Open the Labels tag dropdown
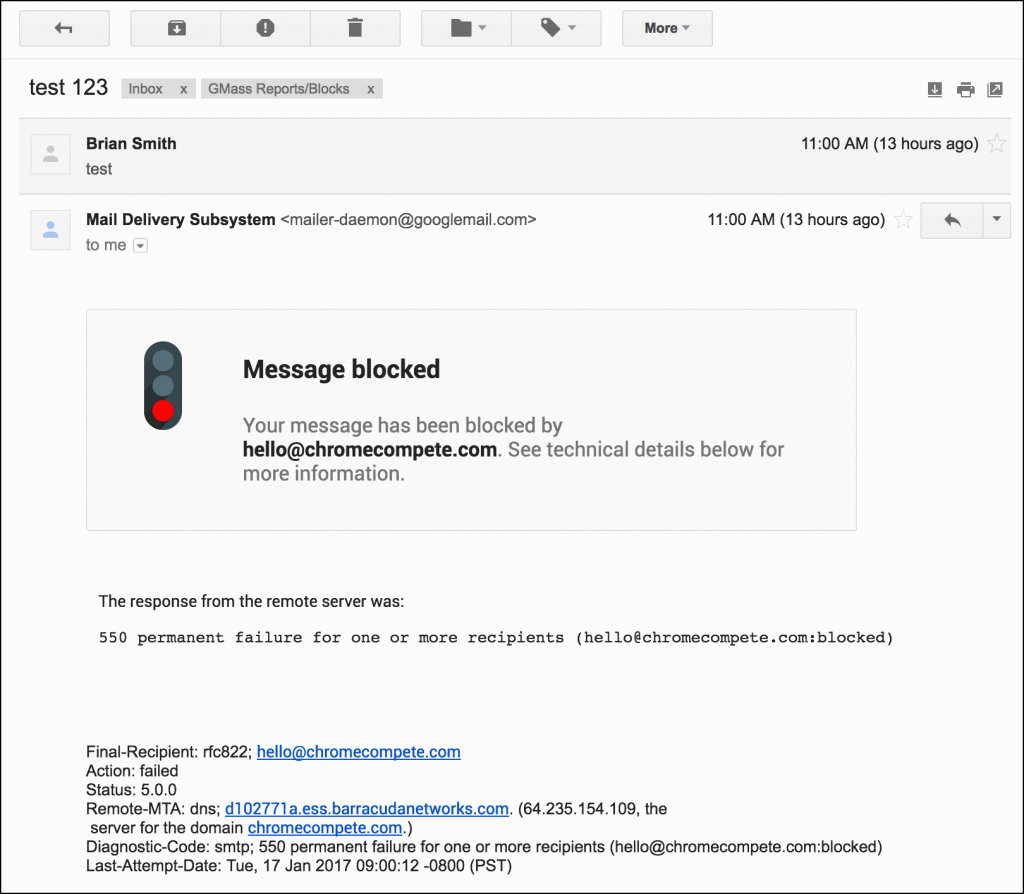This screenshot has width=1024, height=894. click(557, 28)
